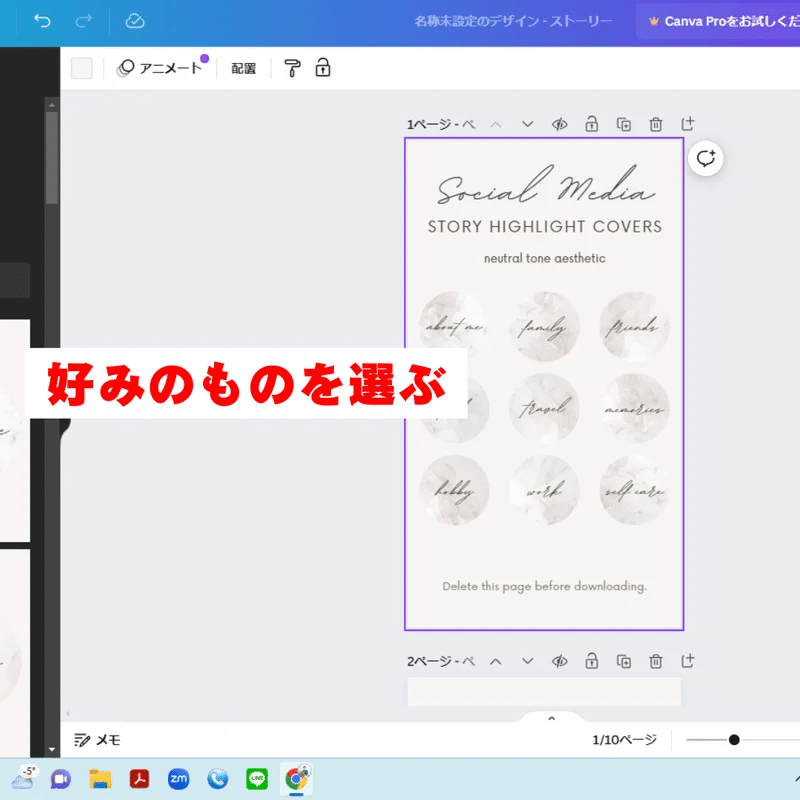This screenshot has height=800, width=800.
Task: Add page after page 2 icon
Action: pos(688,661)
